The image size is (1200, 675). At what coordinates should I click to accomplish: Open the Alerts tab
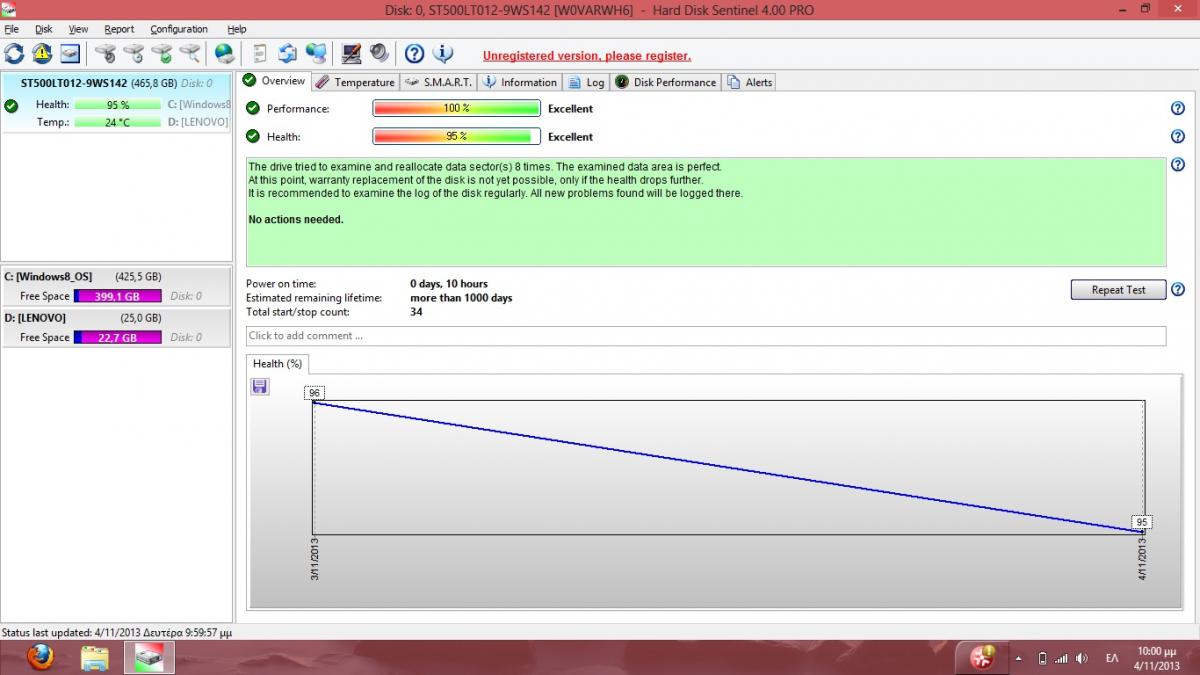point(749,82)
